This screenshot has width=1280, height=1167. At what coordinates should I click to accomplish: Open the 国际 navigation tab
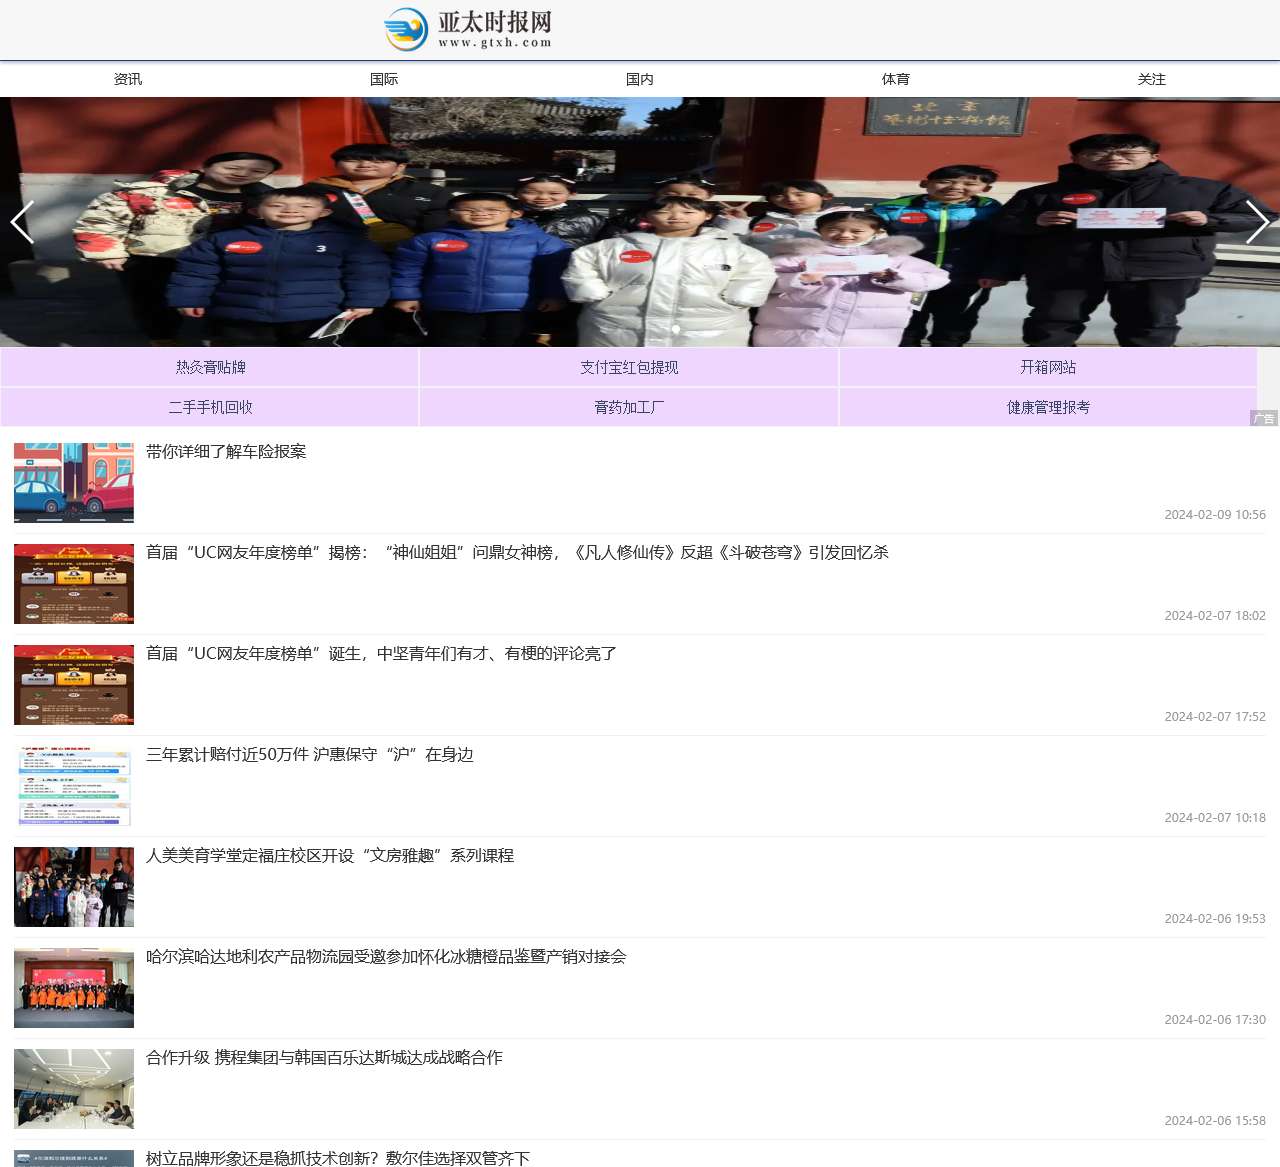[384, 79]
